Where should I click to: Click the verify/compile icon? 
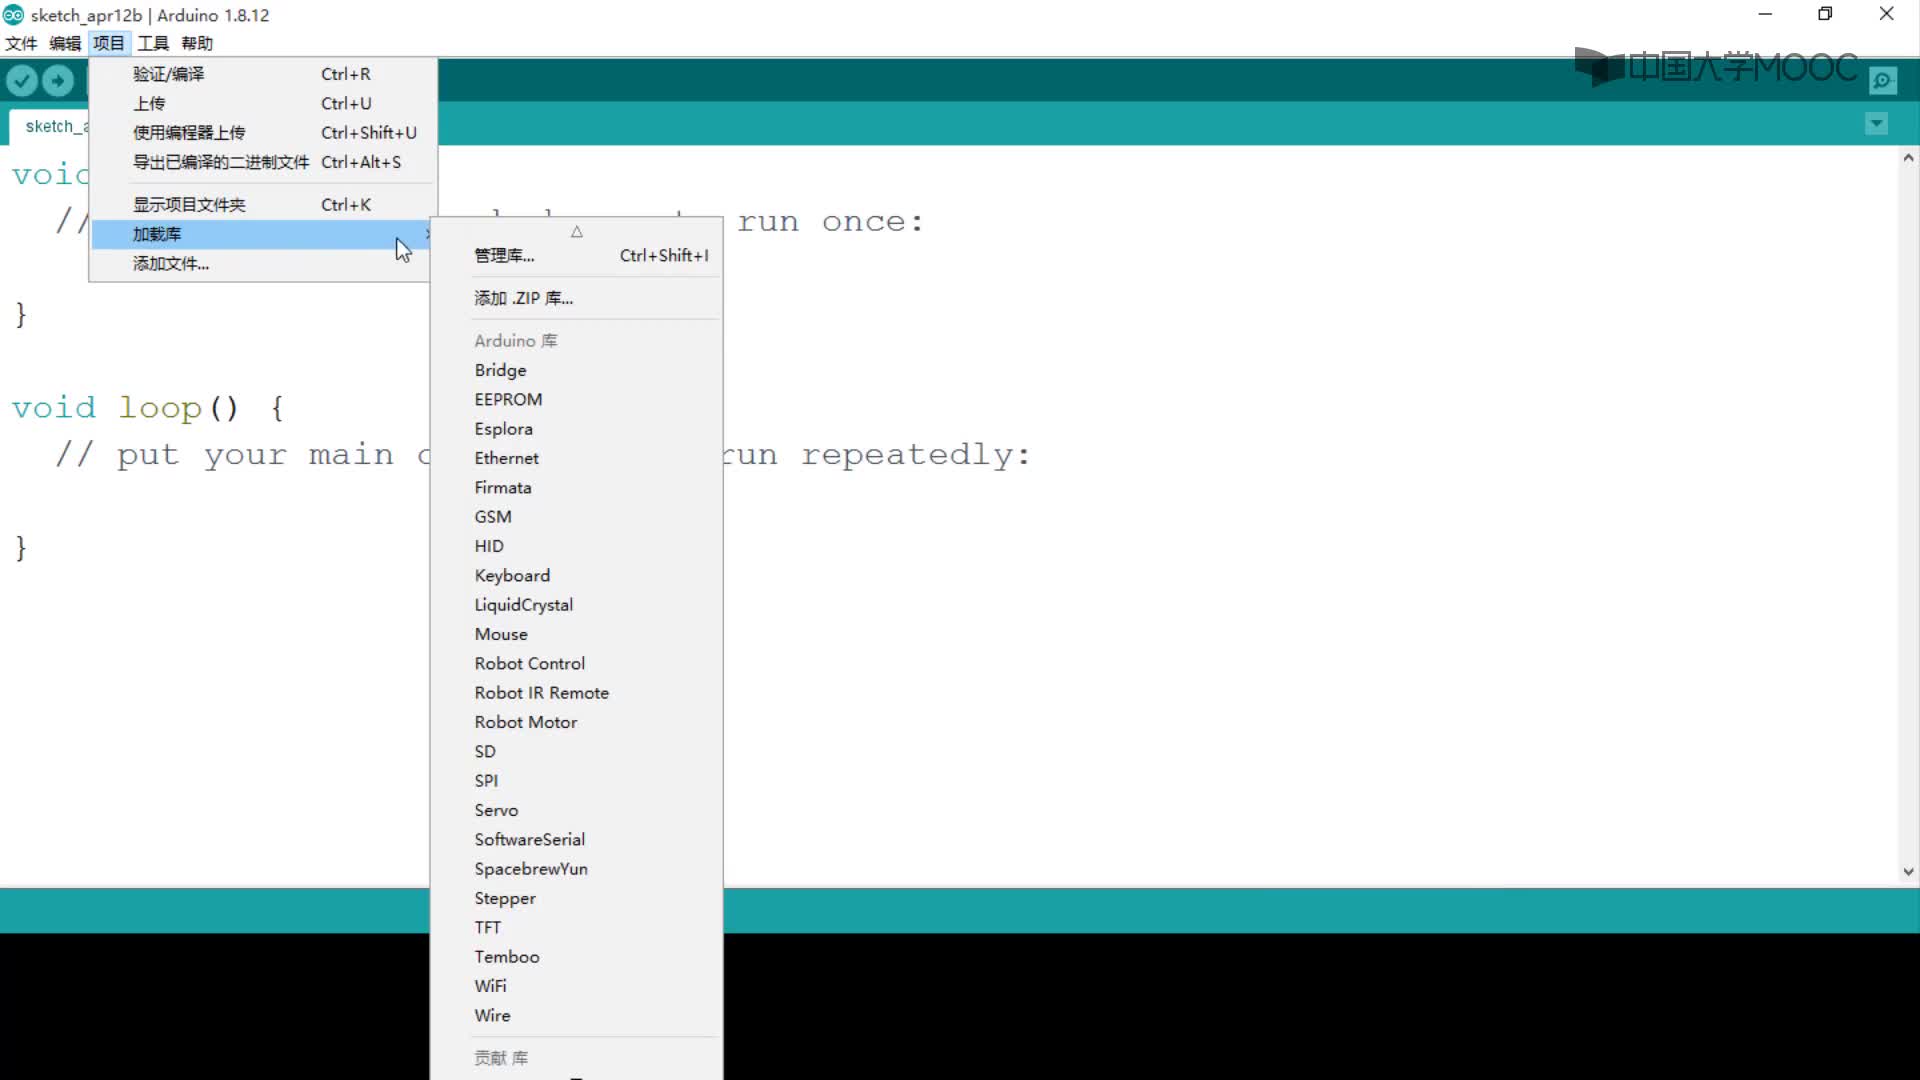coord(22,82)
